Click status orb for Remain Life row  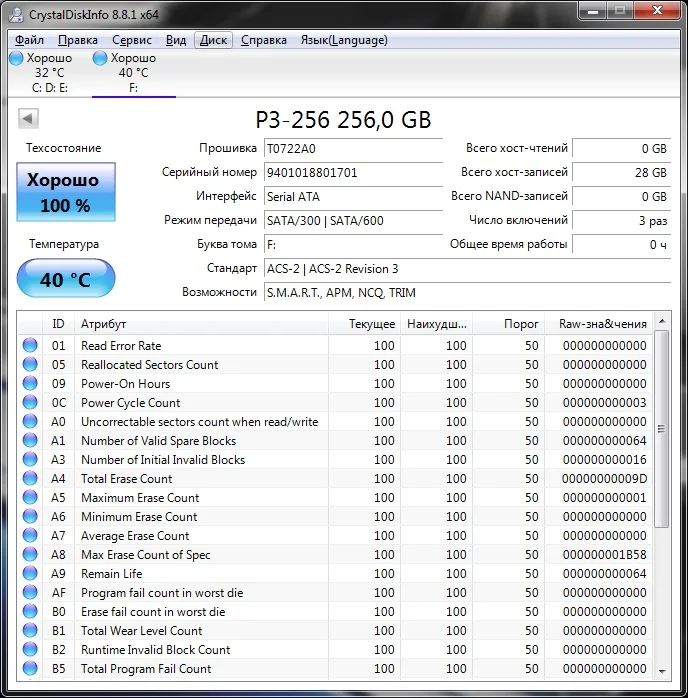pyautogui.click(x=30, y=574)
